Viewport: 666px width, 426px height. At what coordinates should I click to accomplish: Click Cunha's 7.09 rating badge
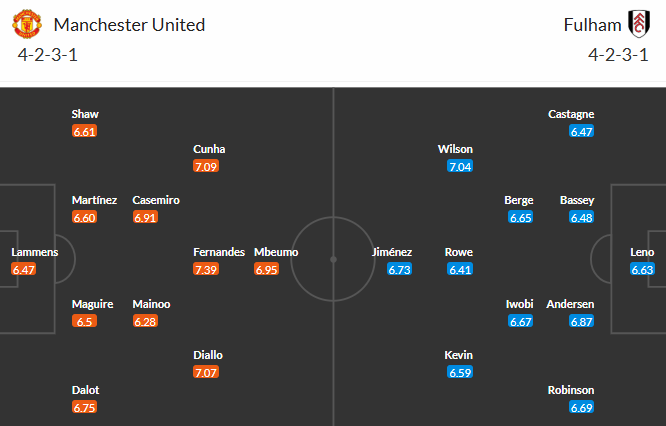207,166
